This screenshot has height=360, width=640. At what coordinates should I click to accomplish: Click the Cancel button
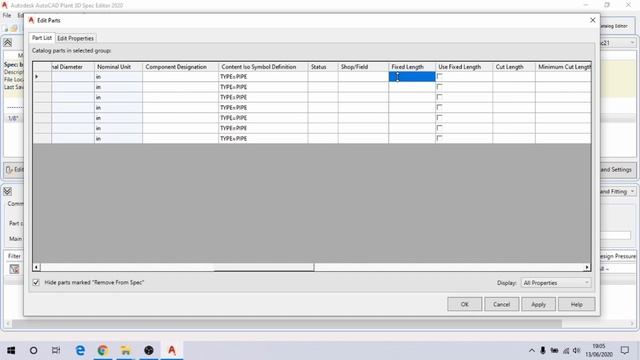(x=501, y=304)
